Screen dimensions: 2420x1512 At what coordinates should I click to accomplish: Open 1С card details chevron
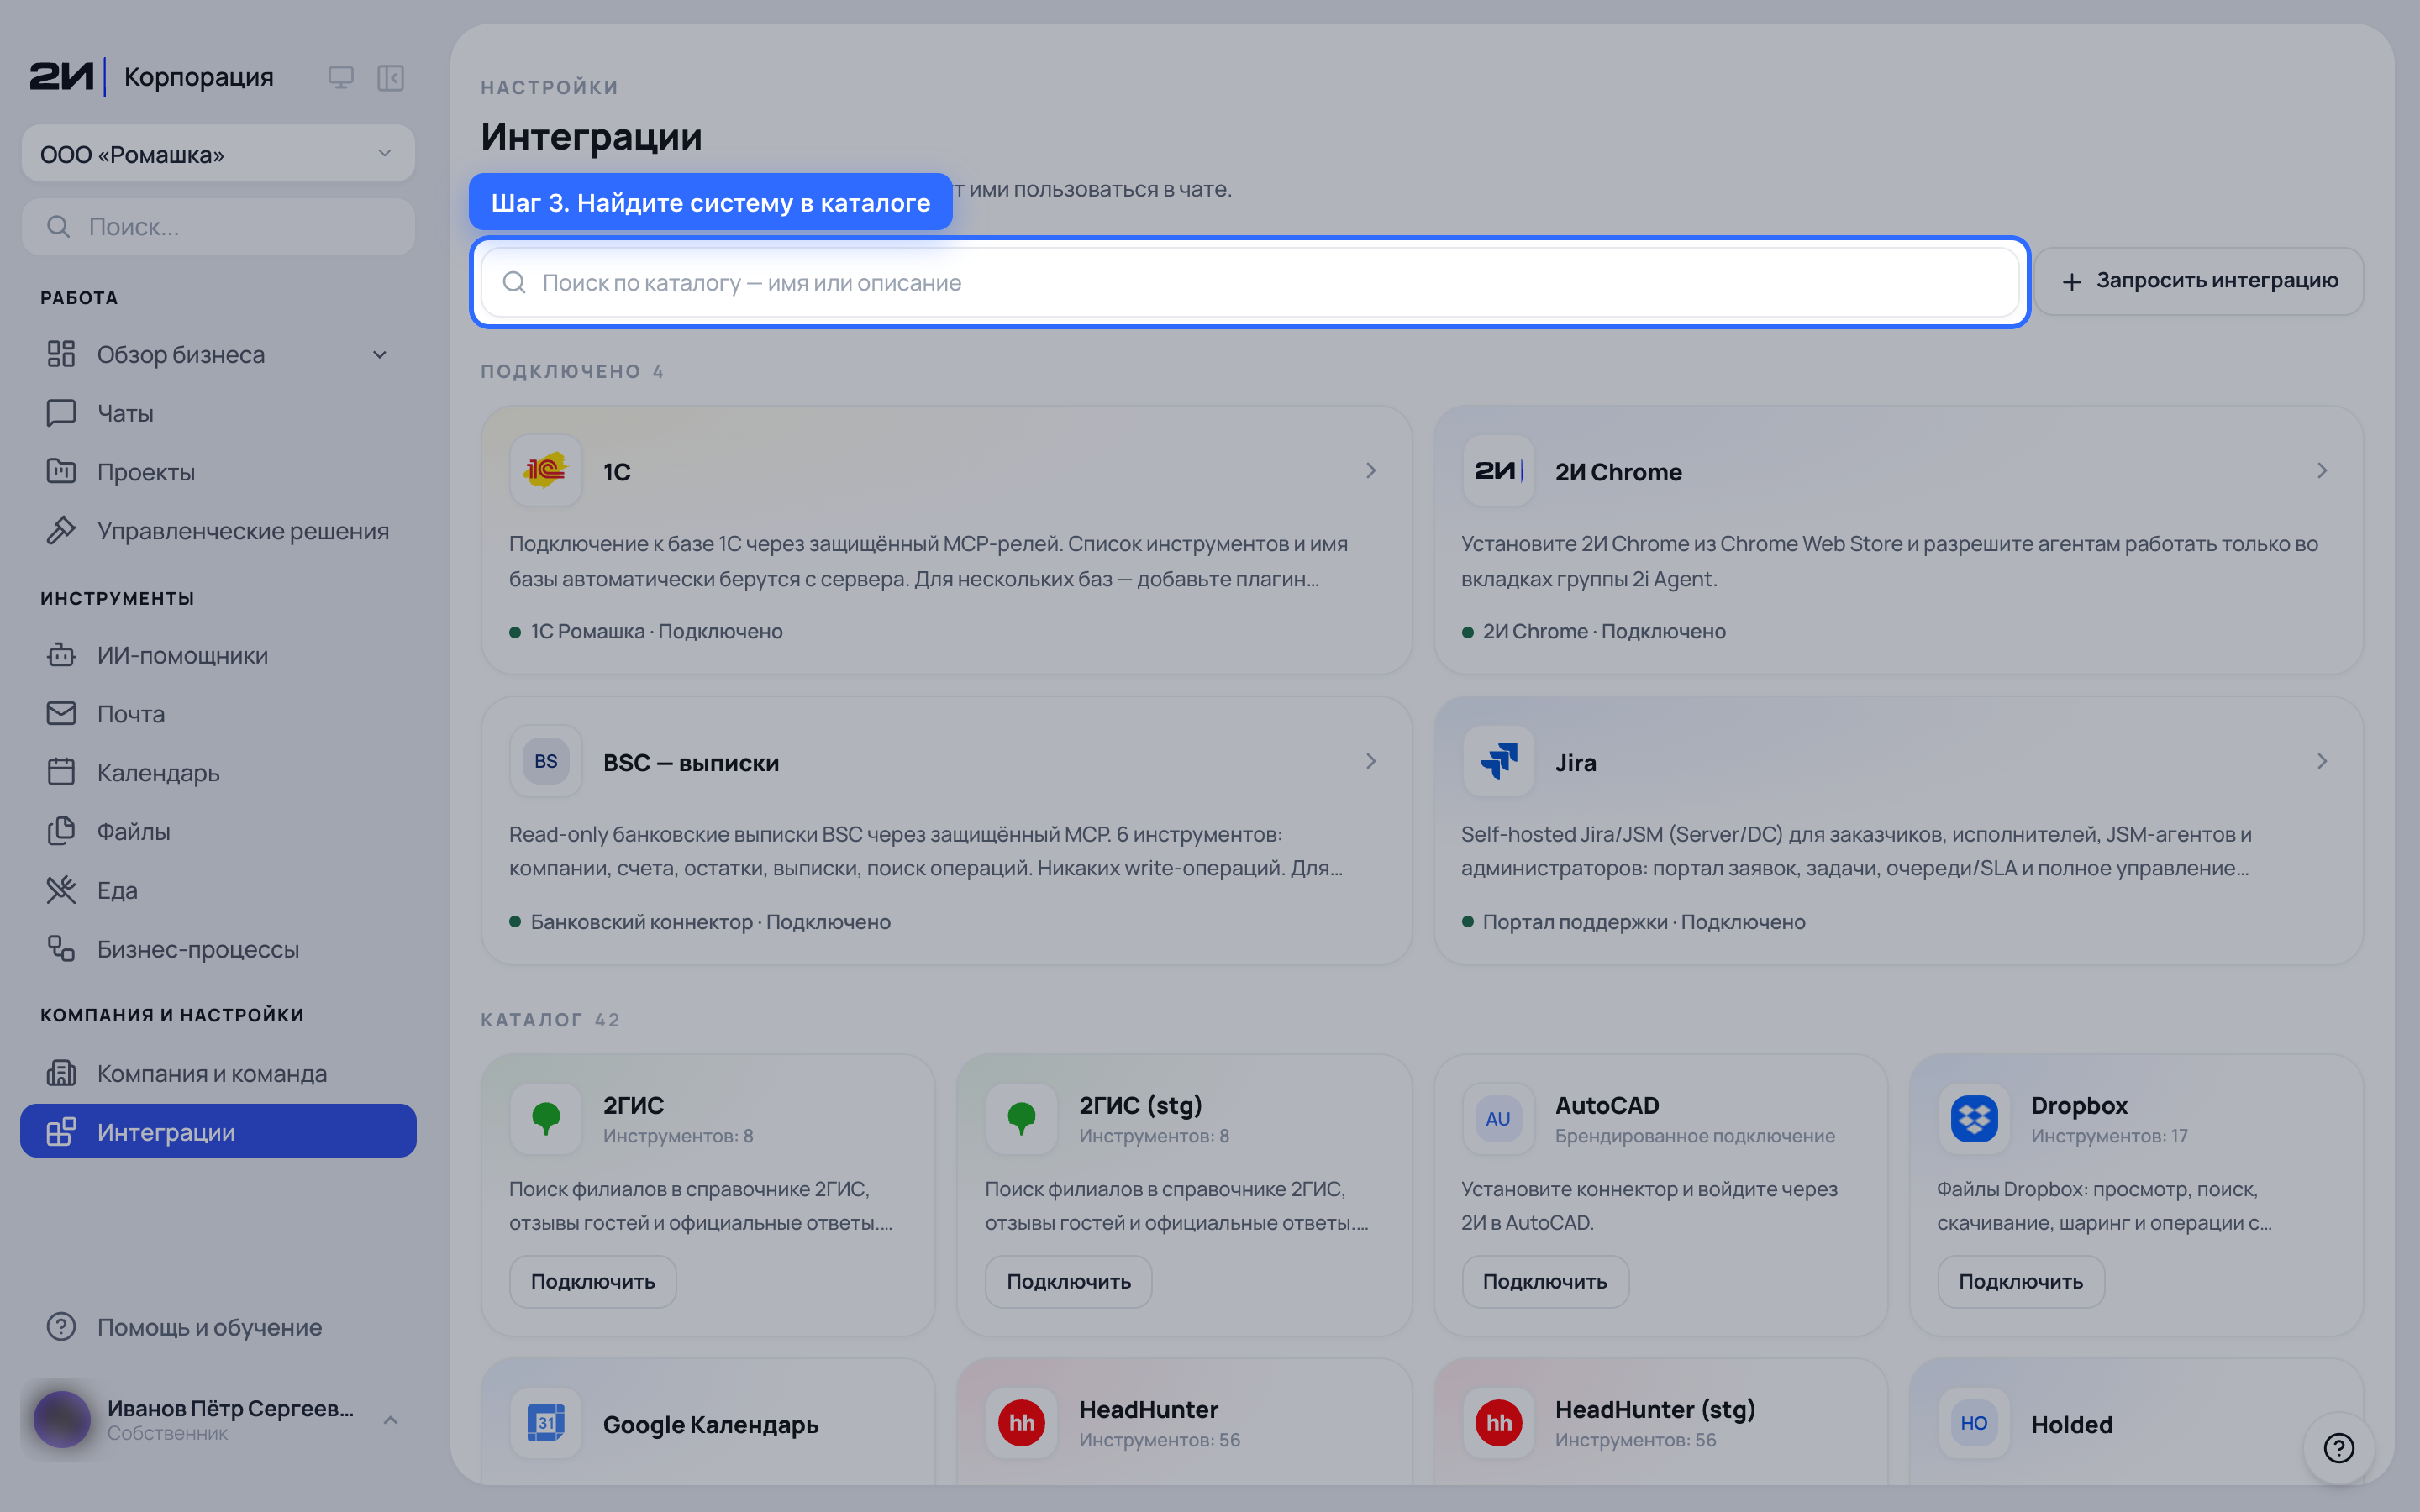[1371, 470]
